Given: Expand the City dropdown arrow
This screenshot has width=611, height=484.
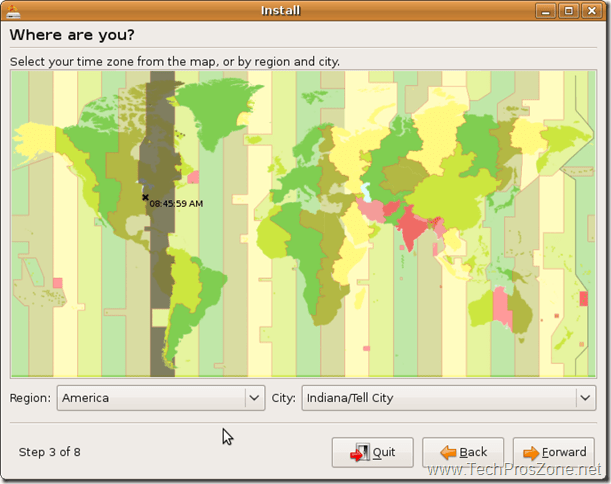Looking at the screenshot, I should point(585,398).
